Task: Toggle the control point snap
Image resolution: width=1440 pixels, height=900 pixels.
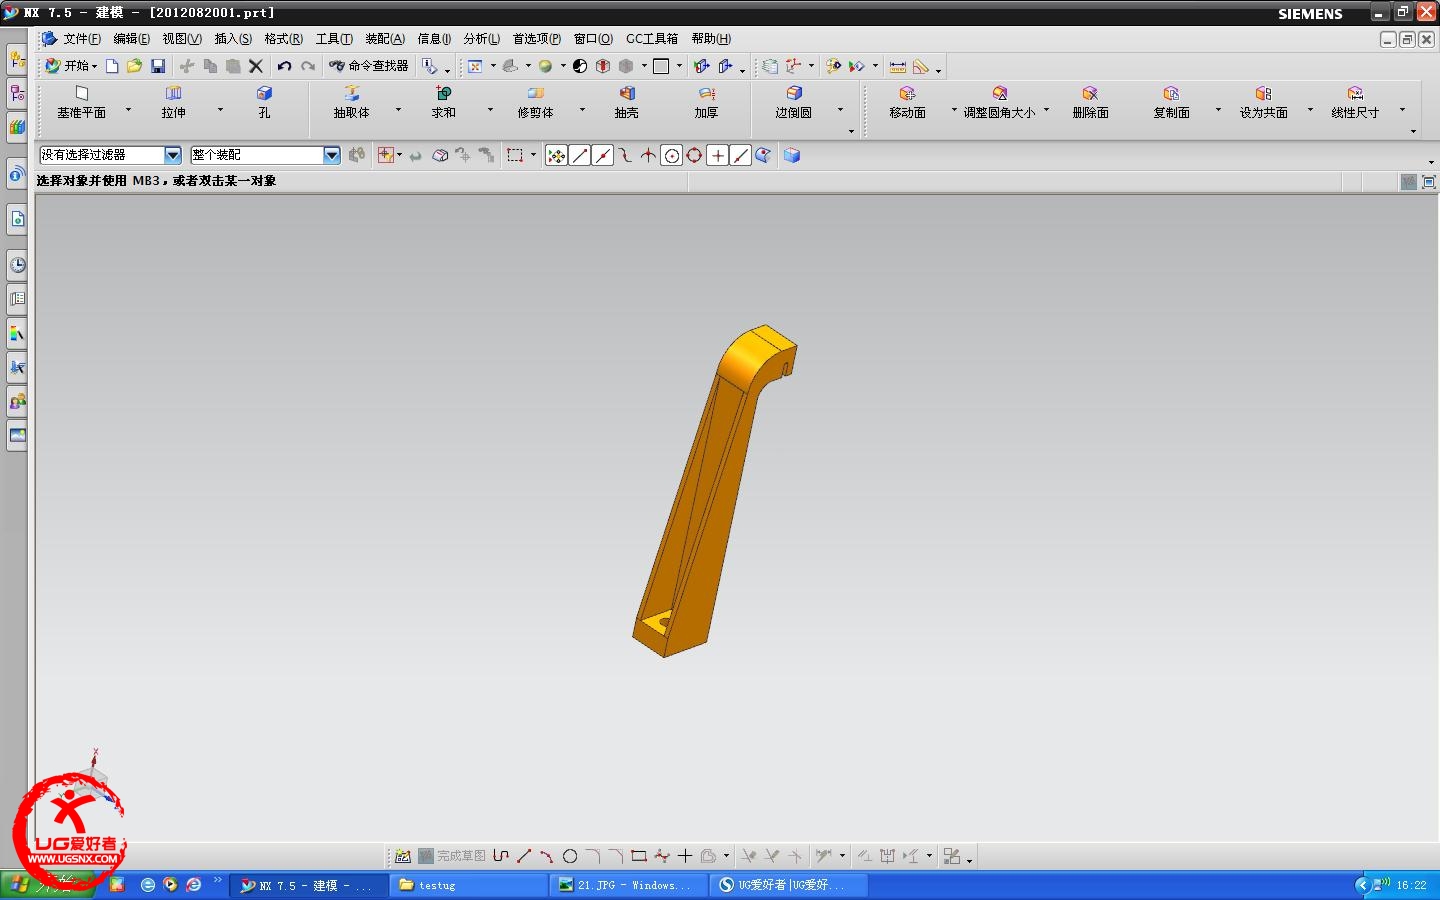Action: (x=626, y=155)
